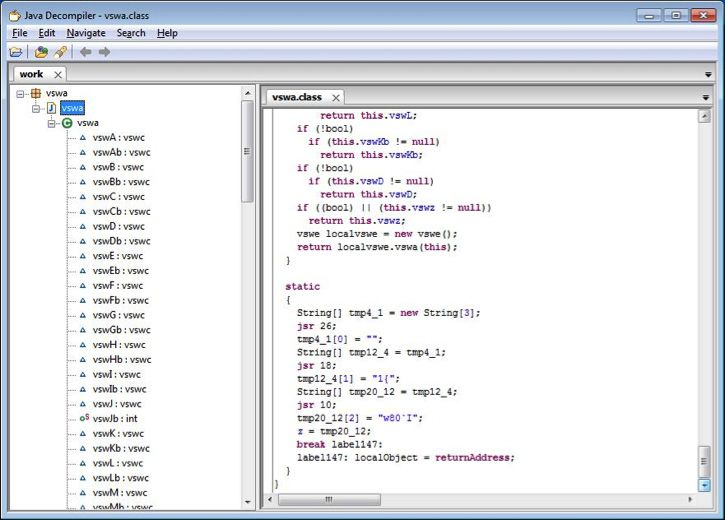
Task: Click code editor scroll right arrow
Action: pyautogui.click(x=690, y=500)
